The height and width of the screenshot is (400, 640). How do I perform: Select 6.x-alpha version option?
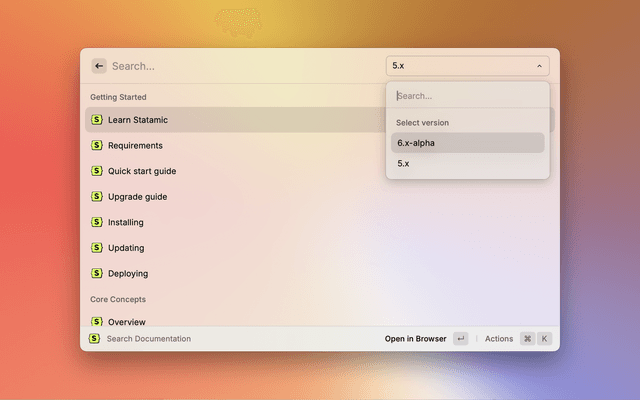point(467,143)
